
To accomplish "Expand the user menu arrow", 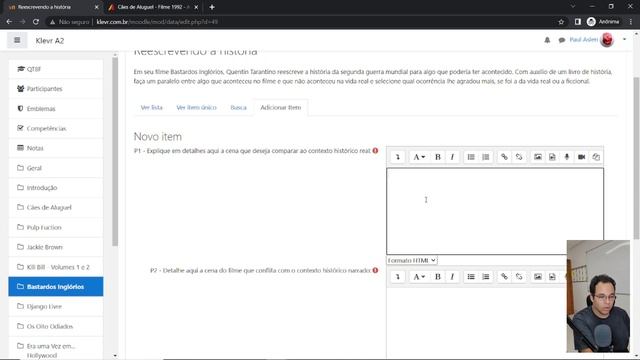I will pyautogui.click(x=624, y=40).
